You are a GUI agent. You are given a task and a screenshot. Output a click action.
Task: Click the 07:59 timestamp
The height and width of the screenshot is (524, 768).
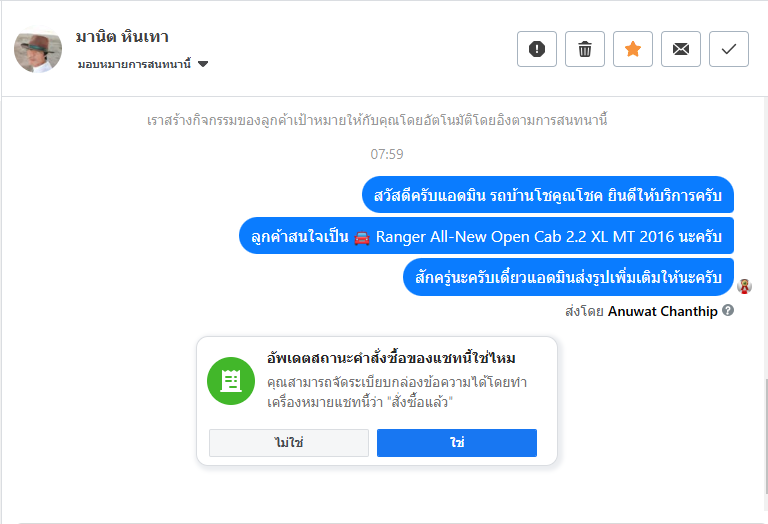tap(387, 154)
